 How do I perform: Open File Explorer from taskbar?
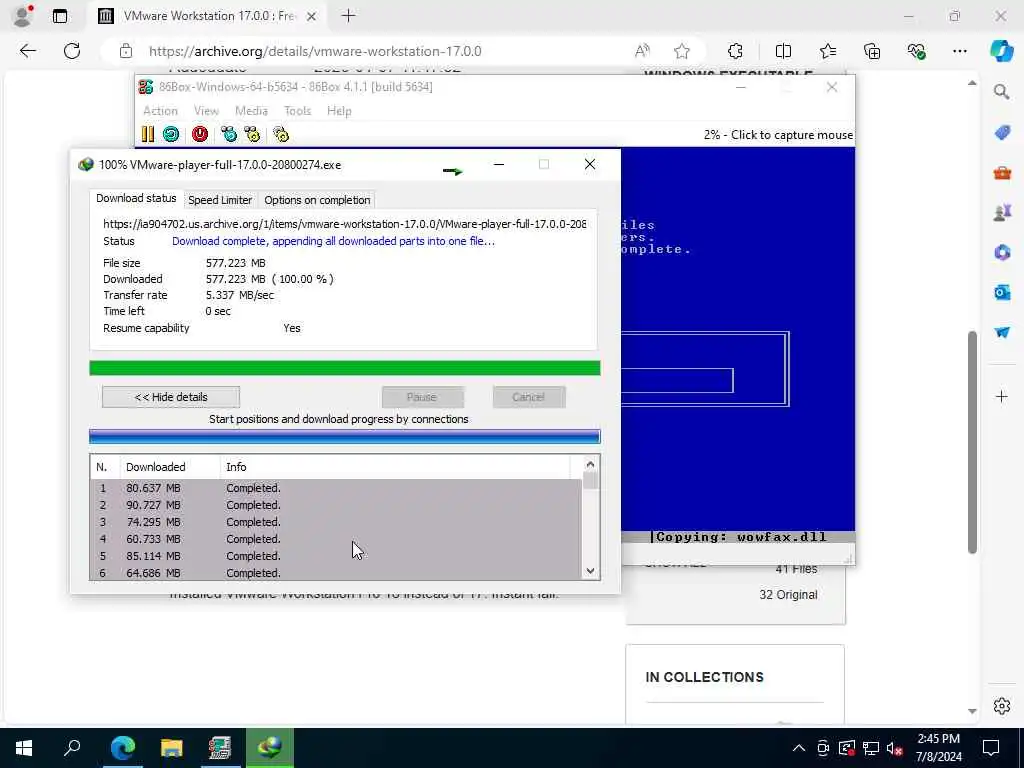pyautogui.click(x=171, y=748)
